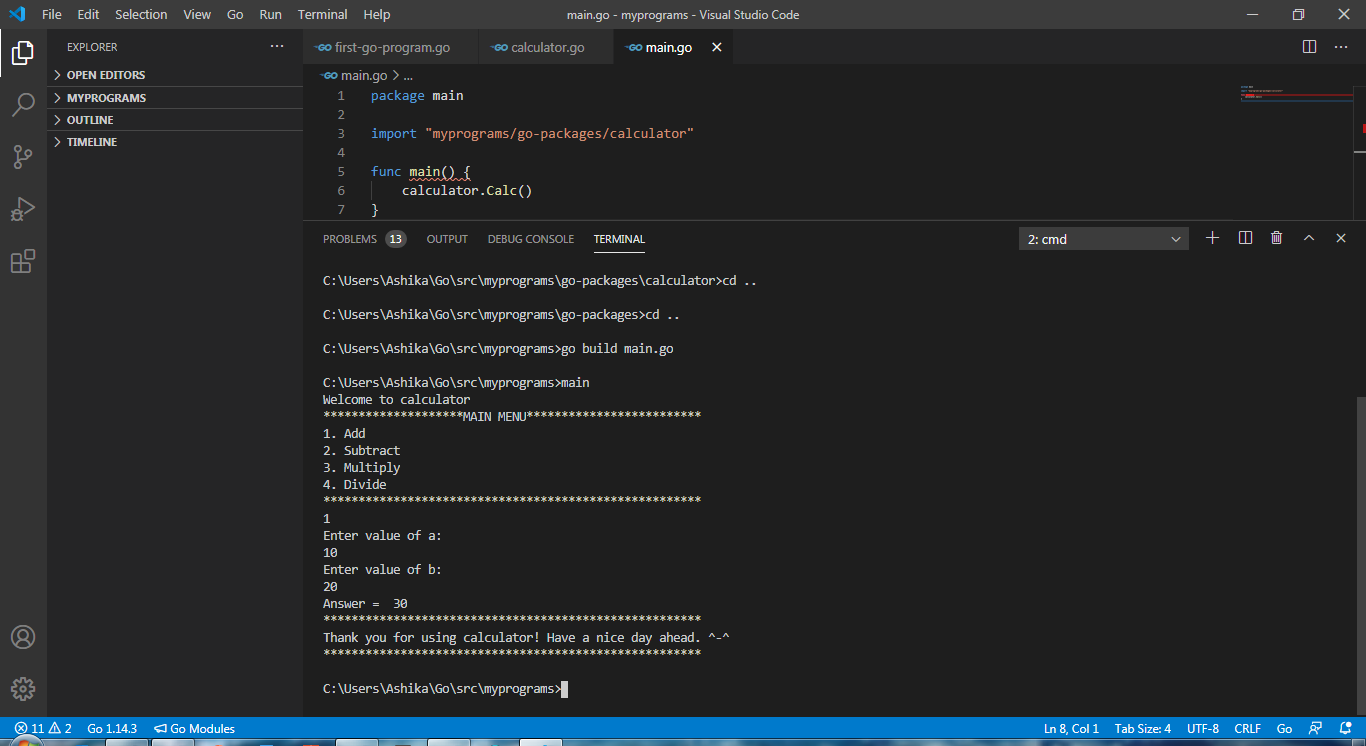Open editor more actions ellipsis
This screenshot has width=1366, height=746.
(x=1341, y=47)
